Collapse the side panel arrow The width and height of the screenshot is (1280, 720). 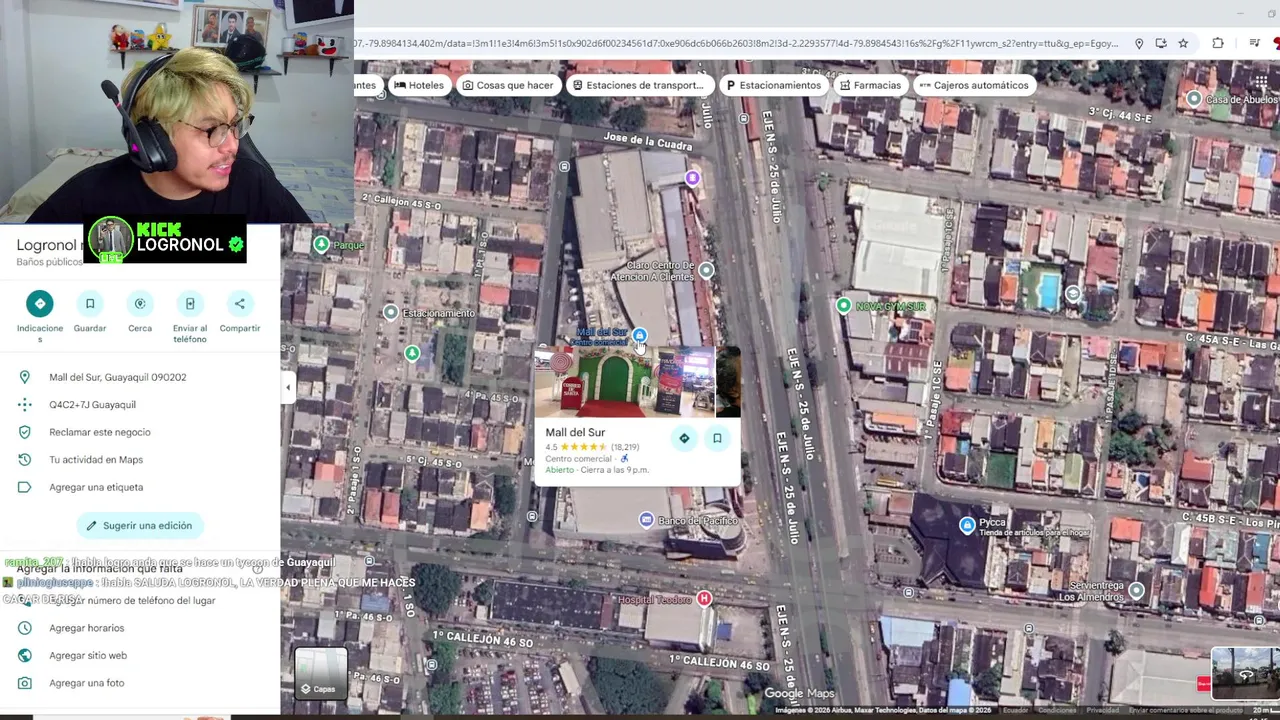[288, 387]
